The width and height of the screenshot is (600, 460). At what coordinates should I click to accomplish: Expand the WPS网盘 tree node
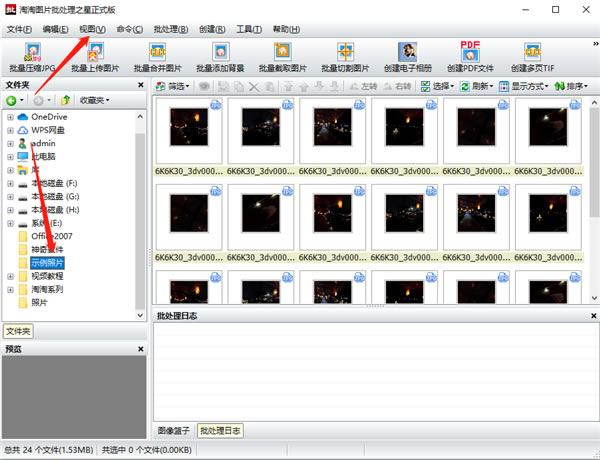coord(10,130)
